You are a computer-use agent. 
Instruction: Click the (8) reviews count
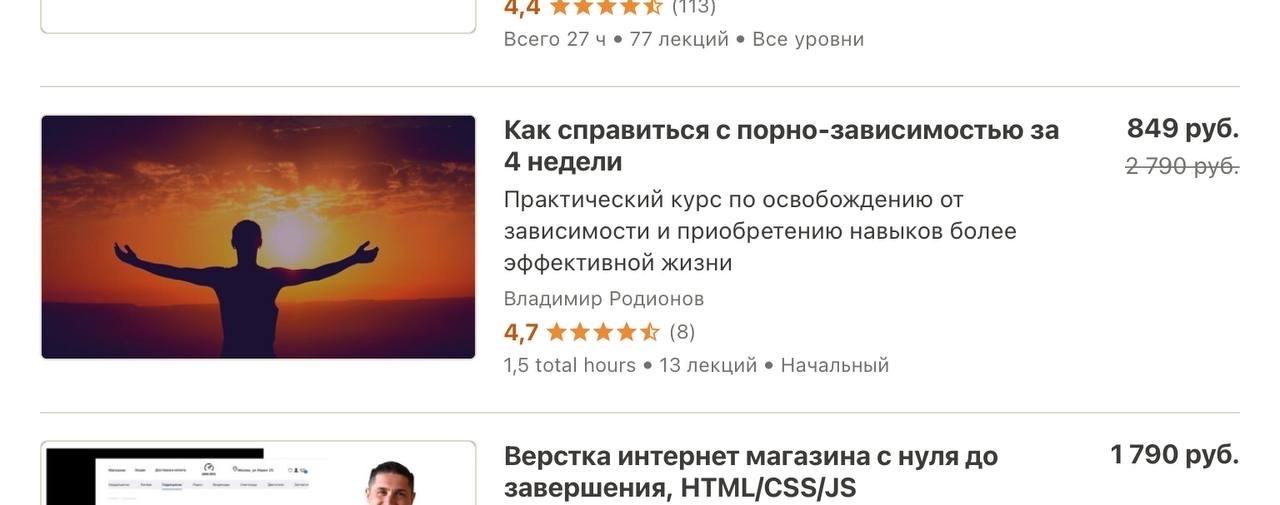(x=682, y=332)
